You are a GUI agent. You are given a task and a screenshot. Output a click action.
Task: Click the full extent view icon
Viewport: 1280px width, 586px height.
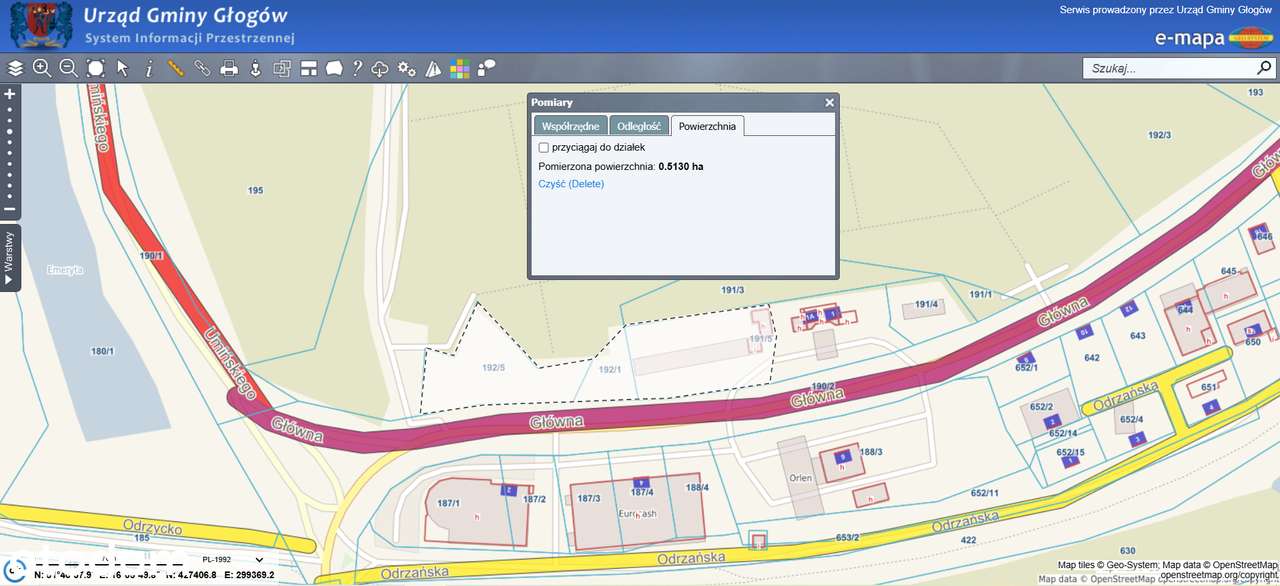95,68
